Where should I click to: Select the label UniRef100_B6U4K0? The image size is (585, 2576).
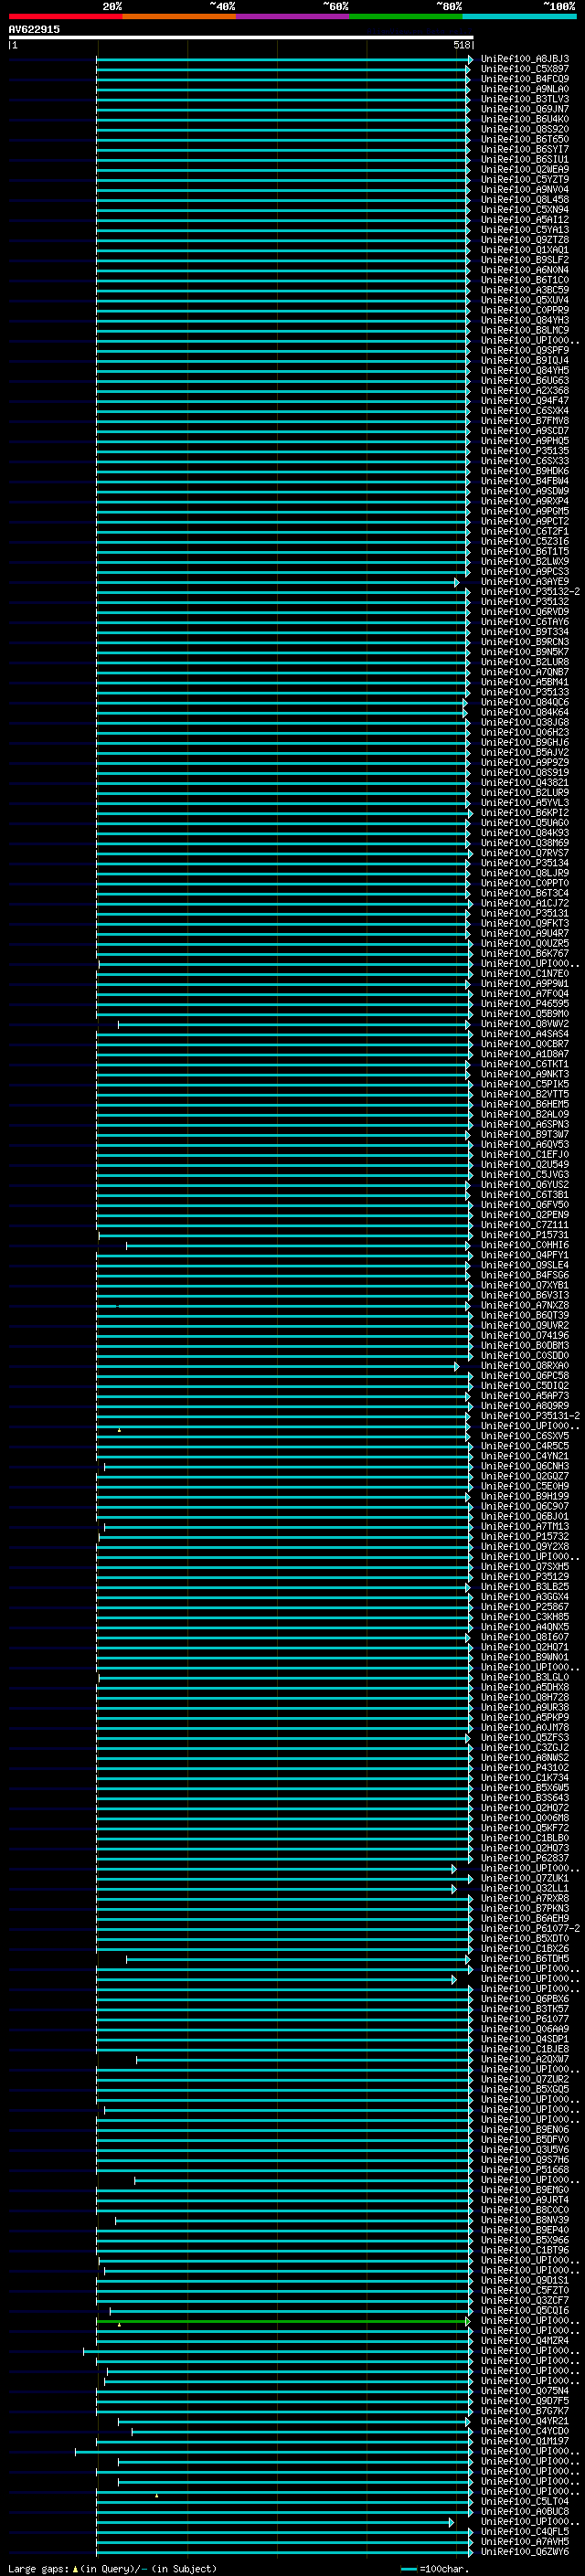coord(525,119)
